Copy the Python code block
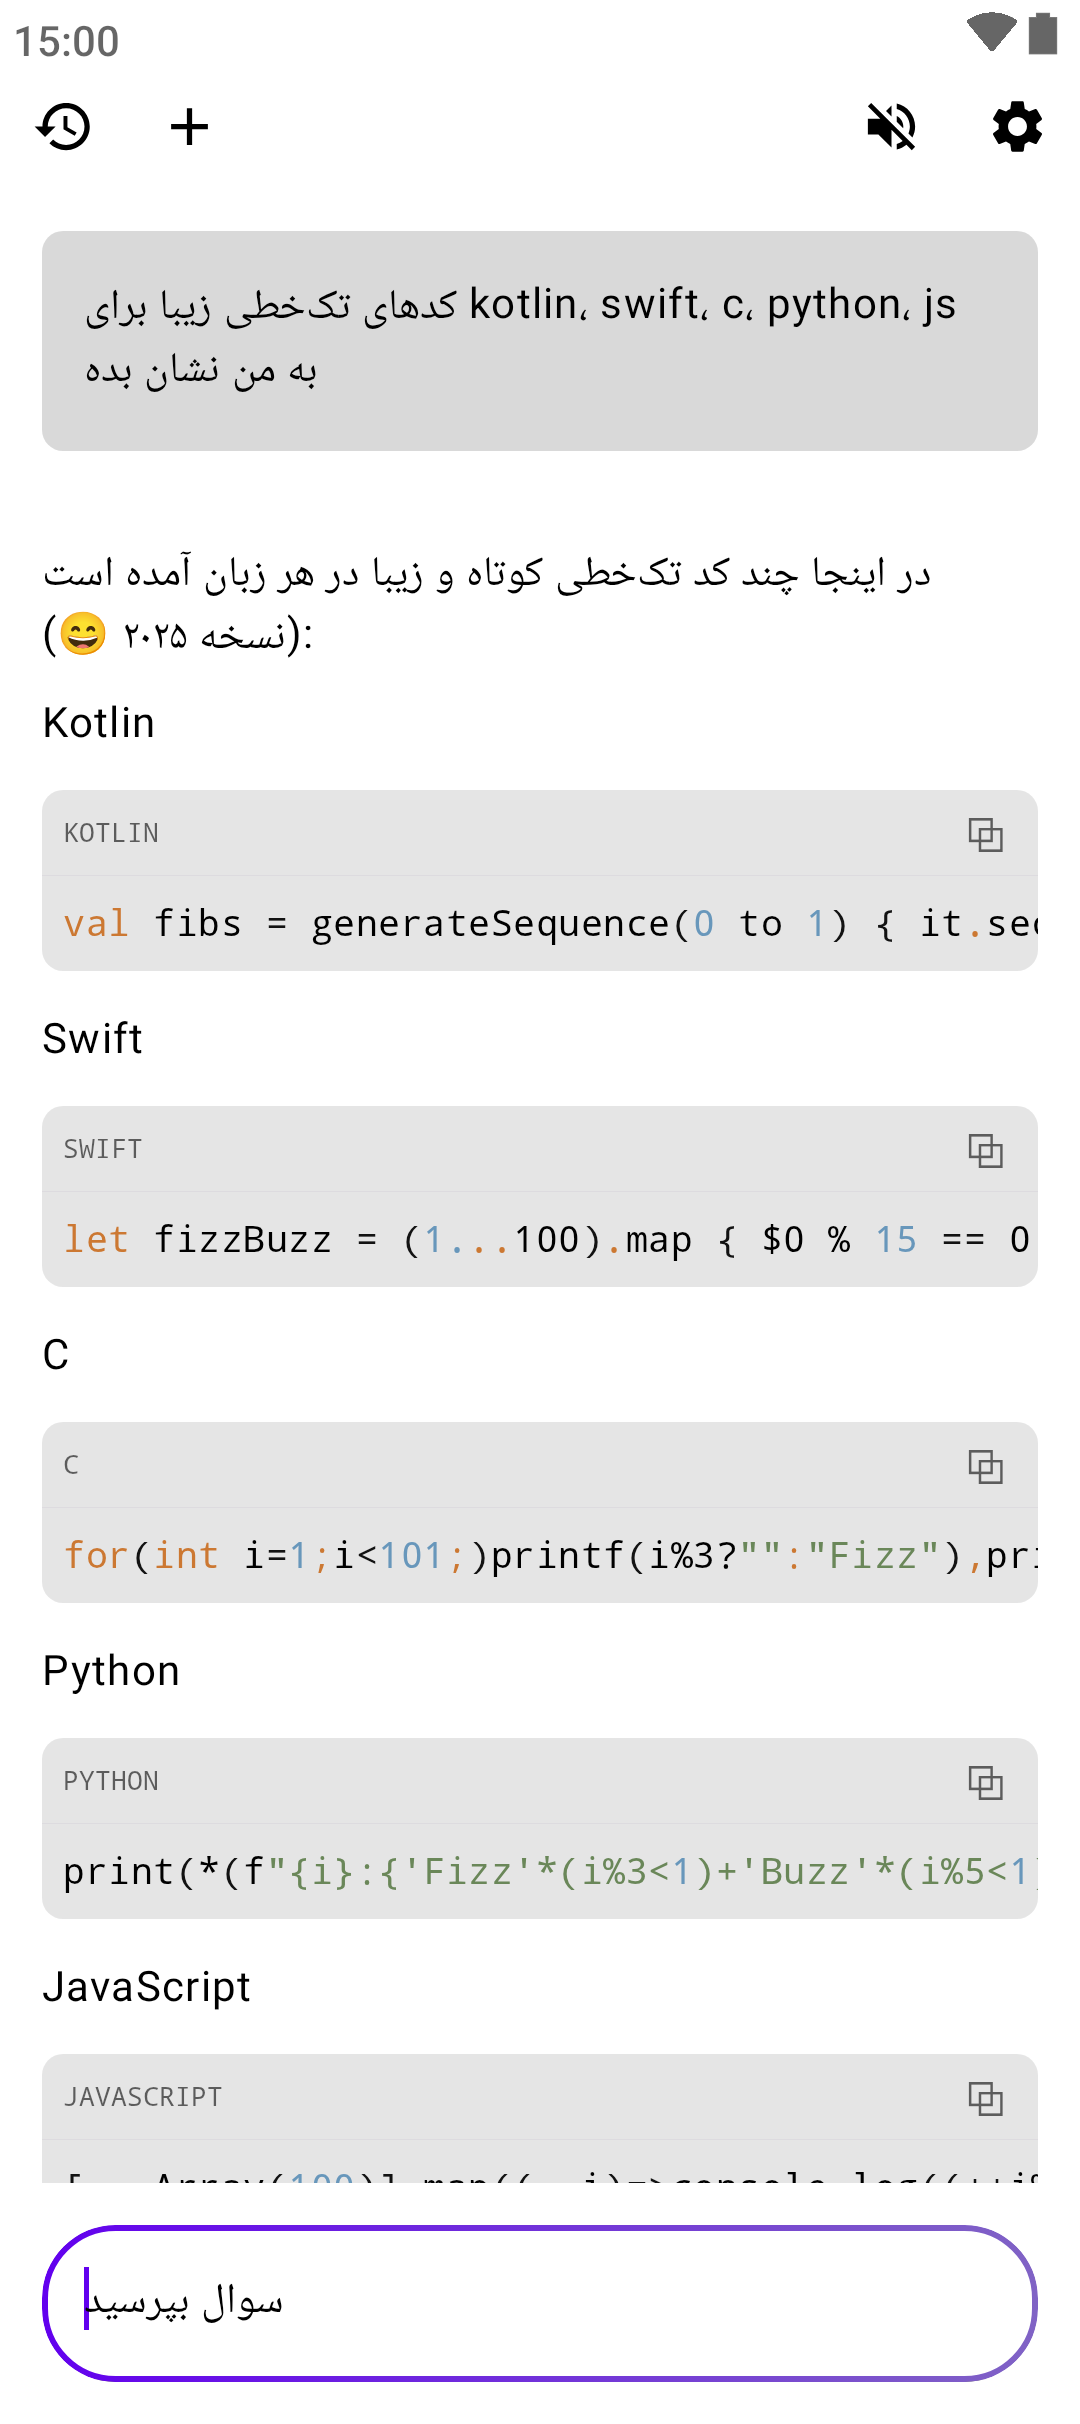 pos(985,1782)
